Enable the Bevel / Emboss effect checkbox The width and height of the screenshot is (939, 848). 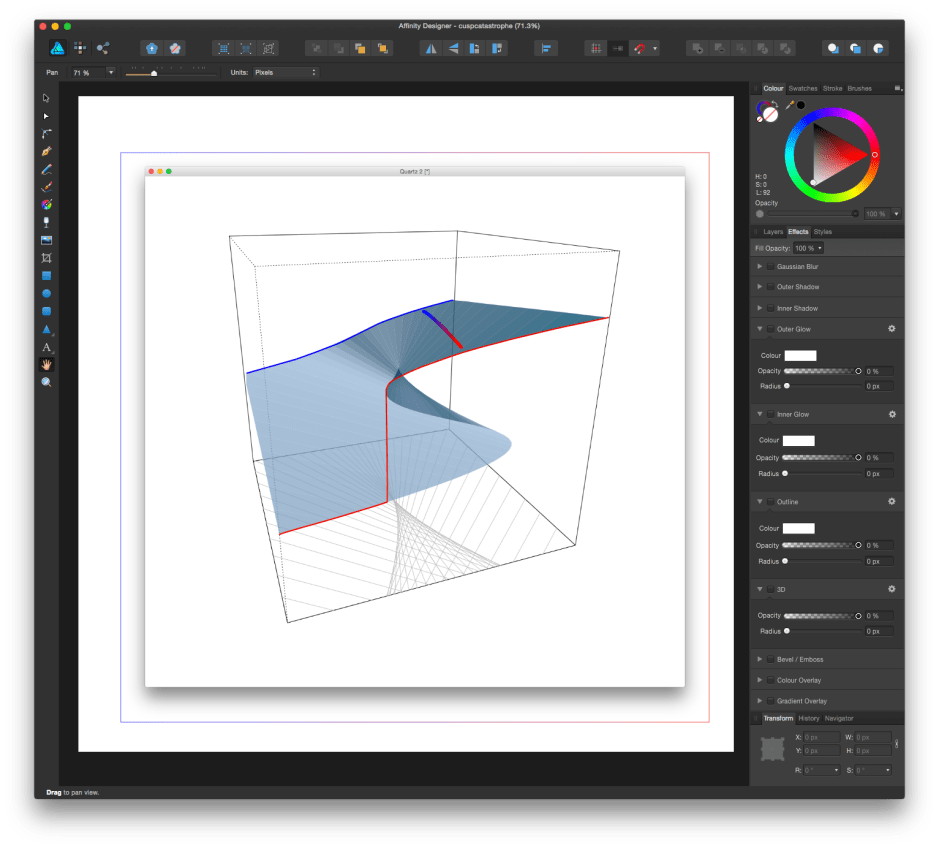pos(771,659)
